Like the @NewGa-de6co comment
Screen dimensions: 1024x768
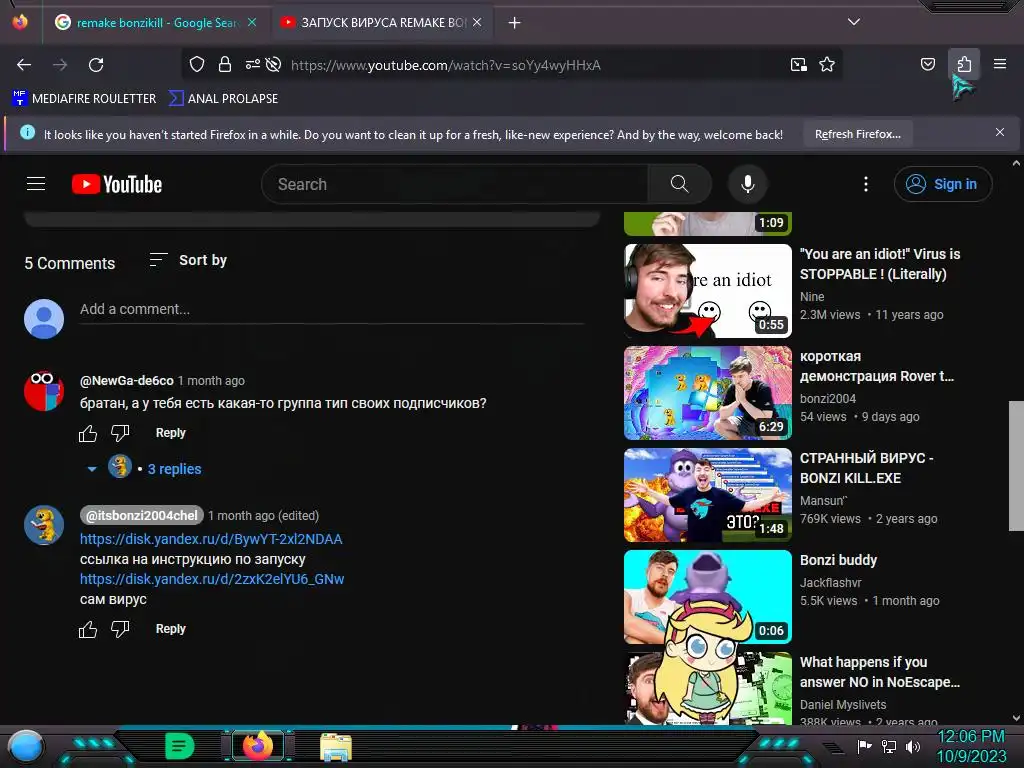point(88,433)
